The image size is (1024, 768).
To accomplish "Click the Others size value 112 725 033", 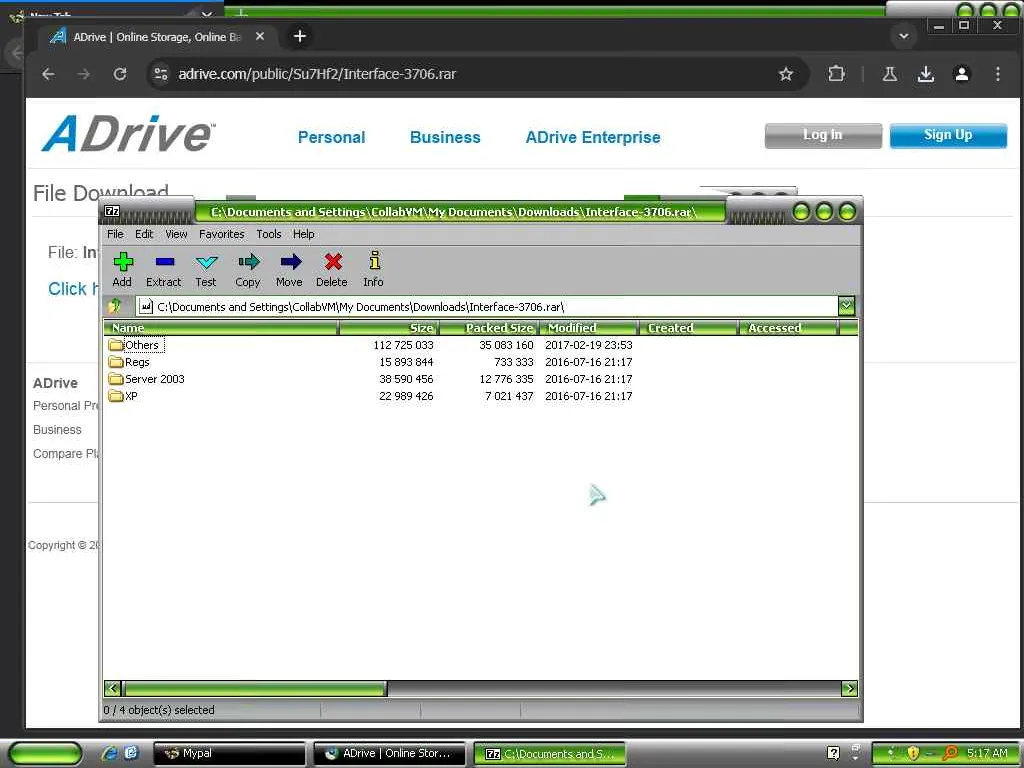I will coord(403,345).
